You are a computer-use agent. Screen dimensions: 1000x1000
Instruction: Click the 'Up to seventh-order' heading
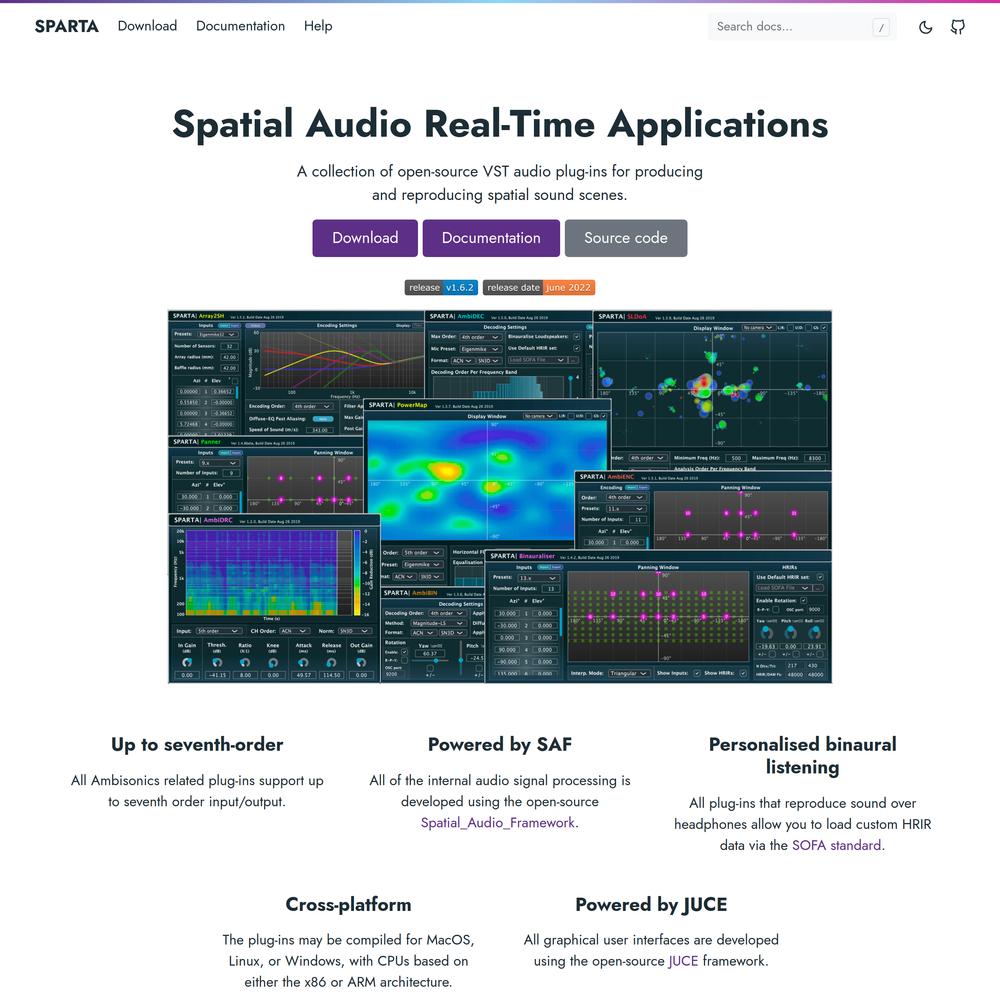click(197, 744)
